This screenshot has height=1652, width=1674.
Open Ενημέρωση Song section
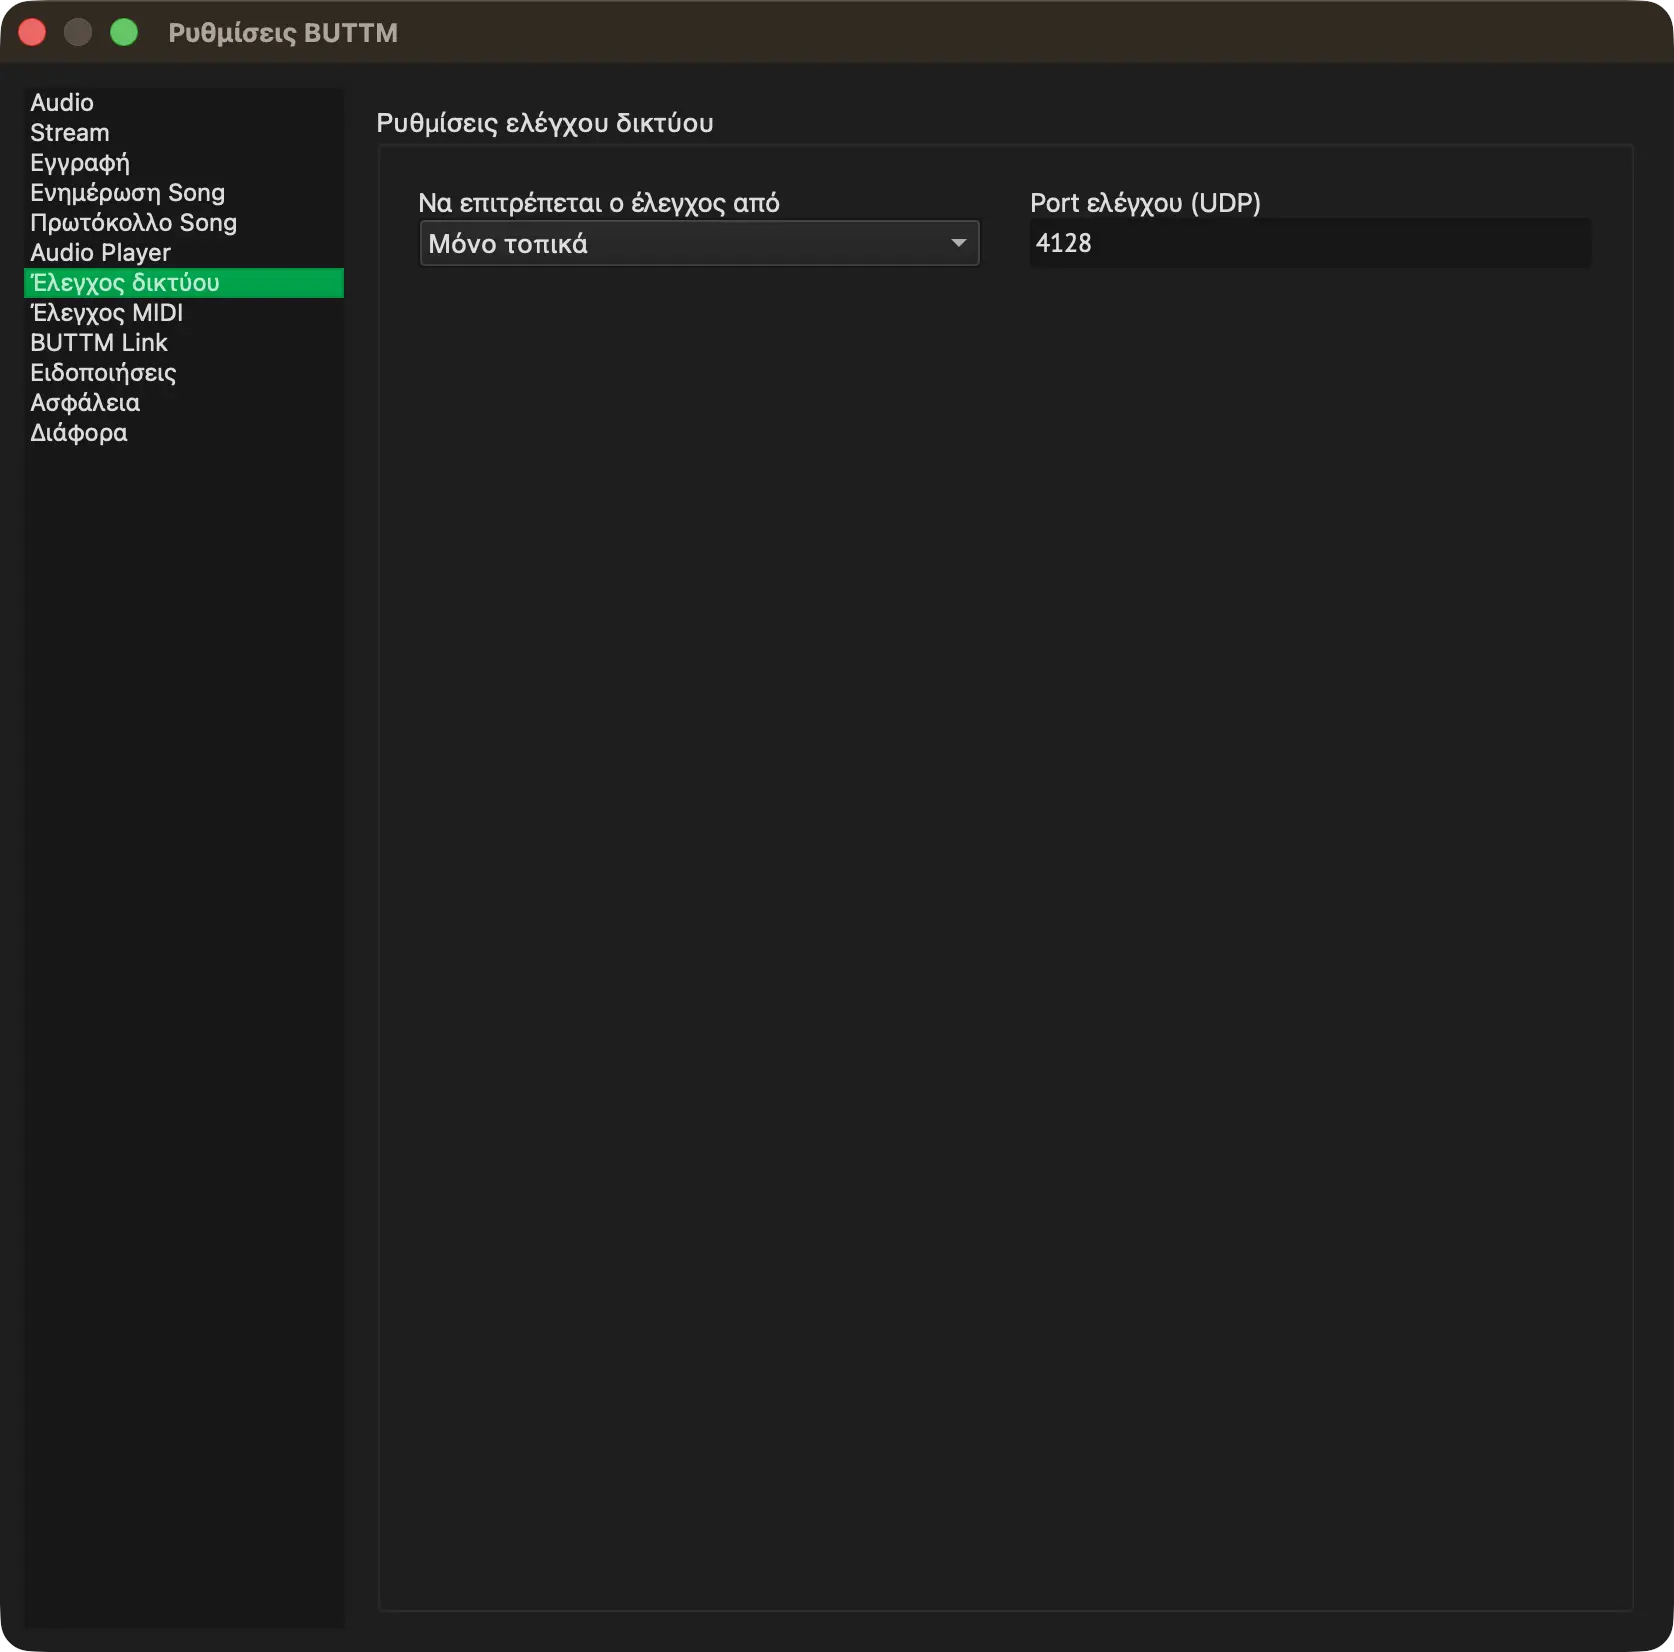183,193
